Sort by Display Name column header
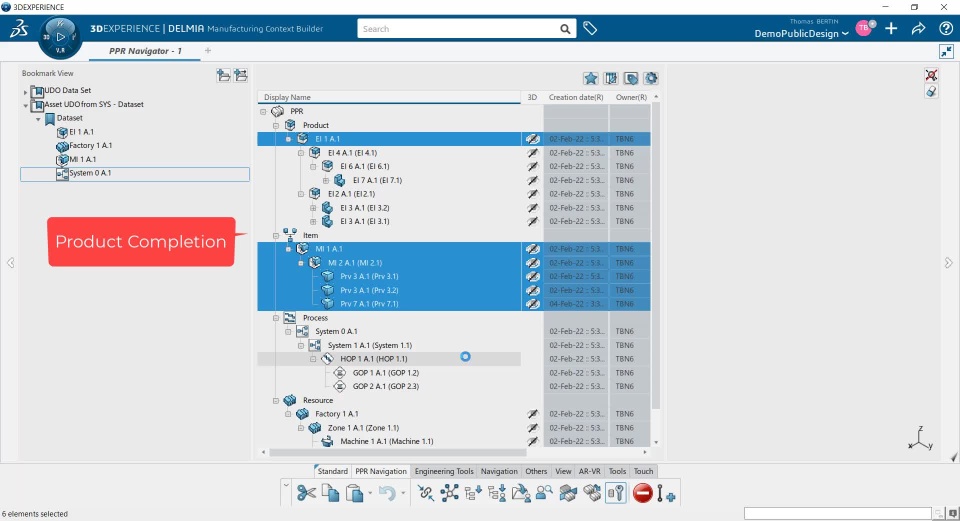Image resolution: width=960 pixels, height=521 pixels. [x=389, y=97]
